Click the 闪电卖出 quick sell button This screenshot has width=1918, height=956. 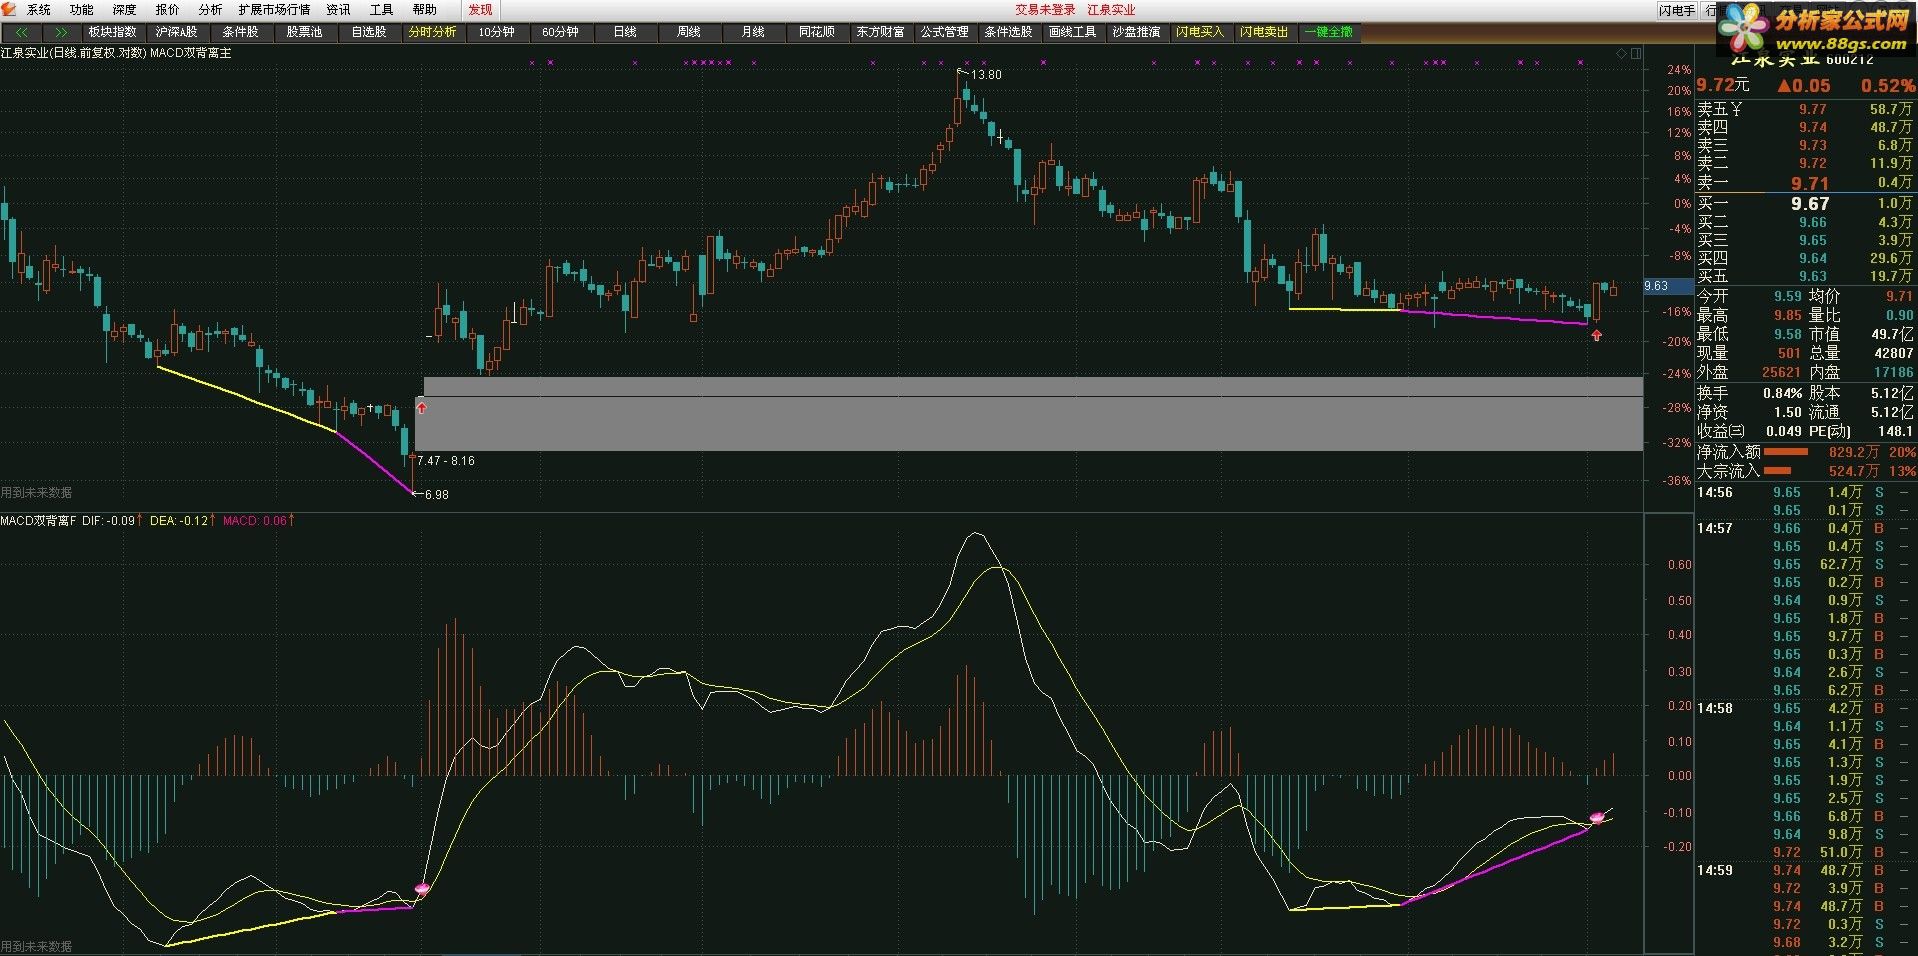click(x=1264, y=32)
